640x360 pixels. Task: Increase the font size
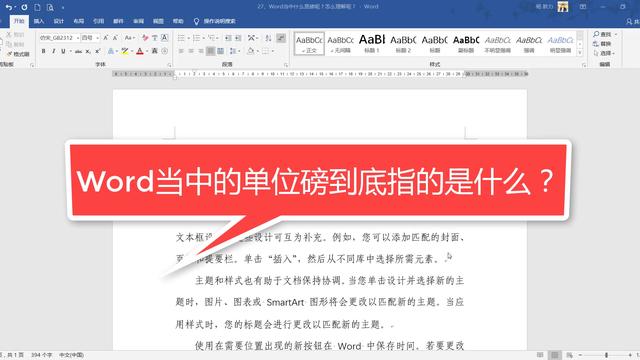pyautogui.click(x=105, y=38)
